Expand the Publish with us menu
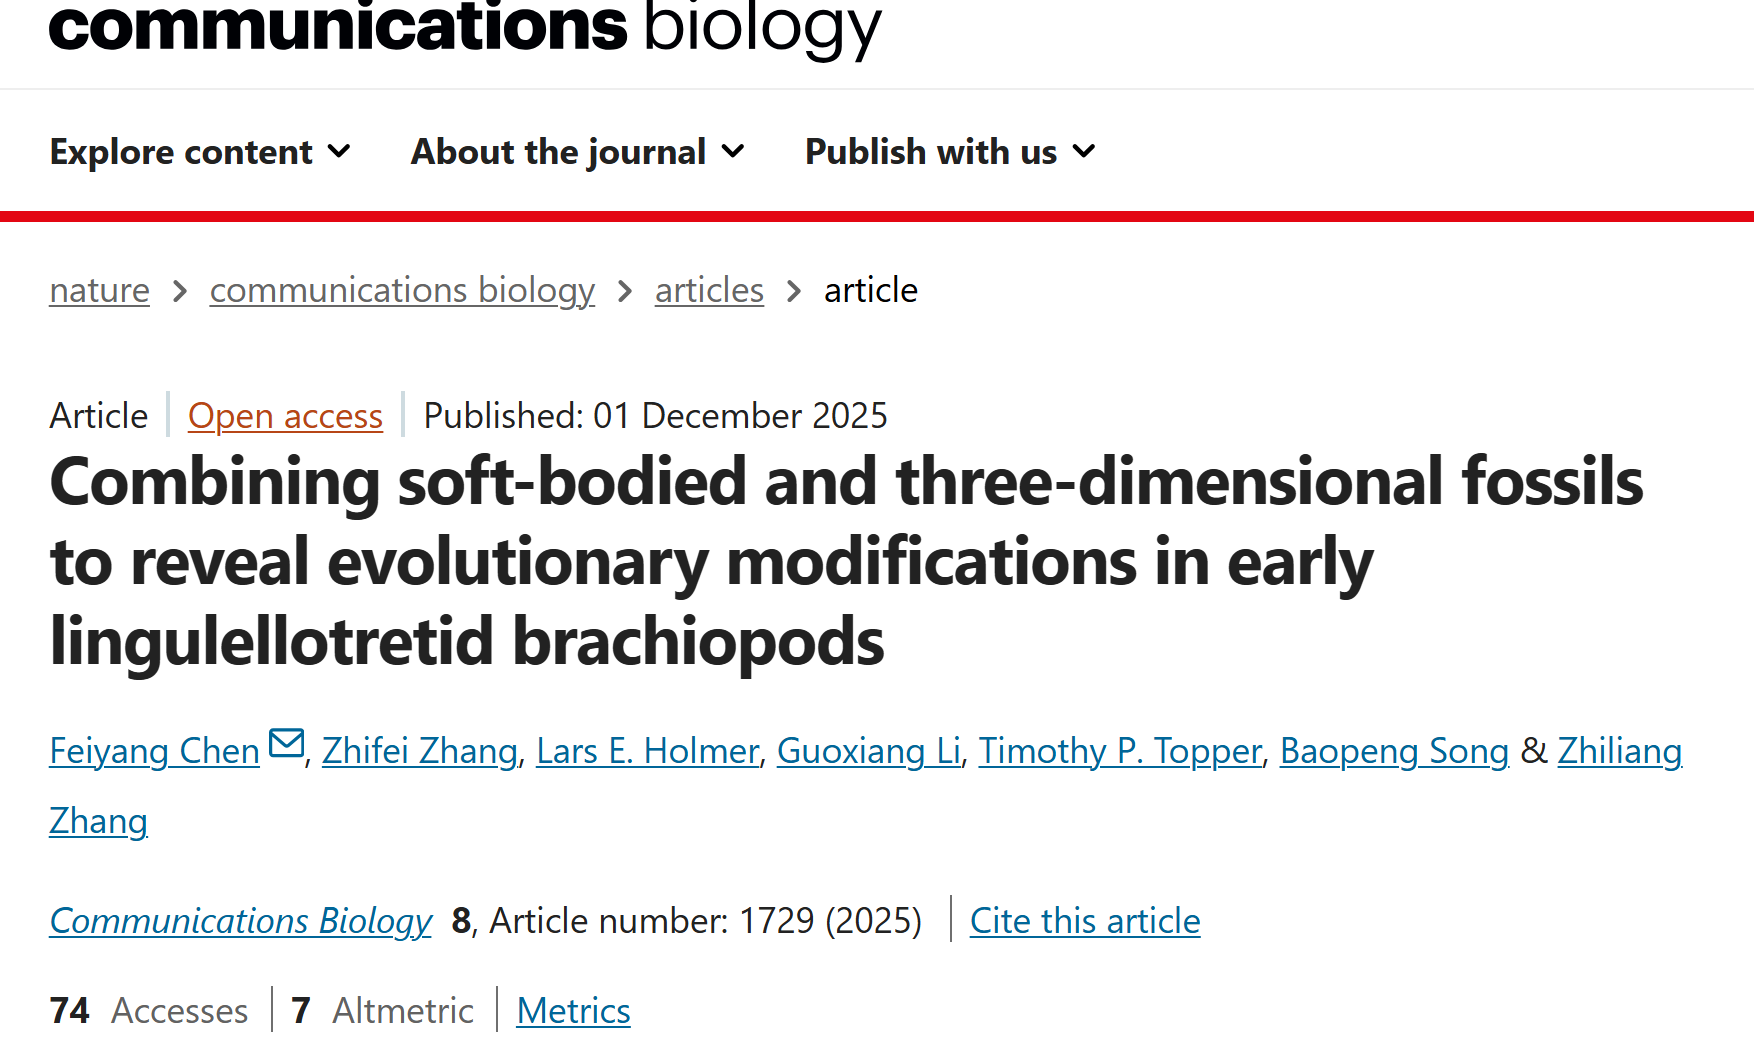This screenshot has height=1056, width=1754. pos(950,152)
